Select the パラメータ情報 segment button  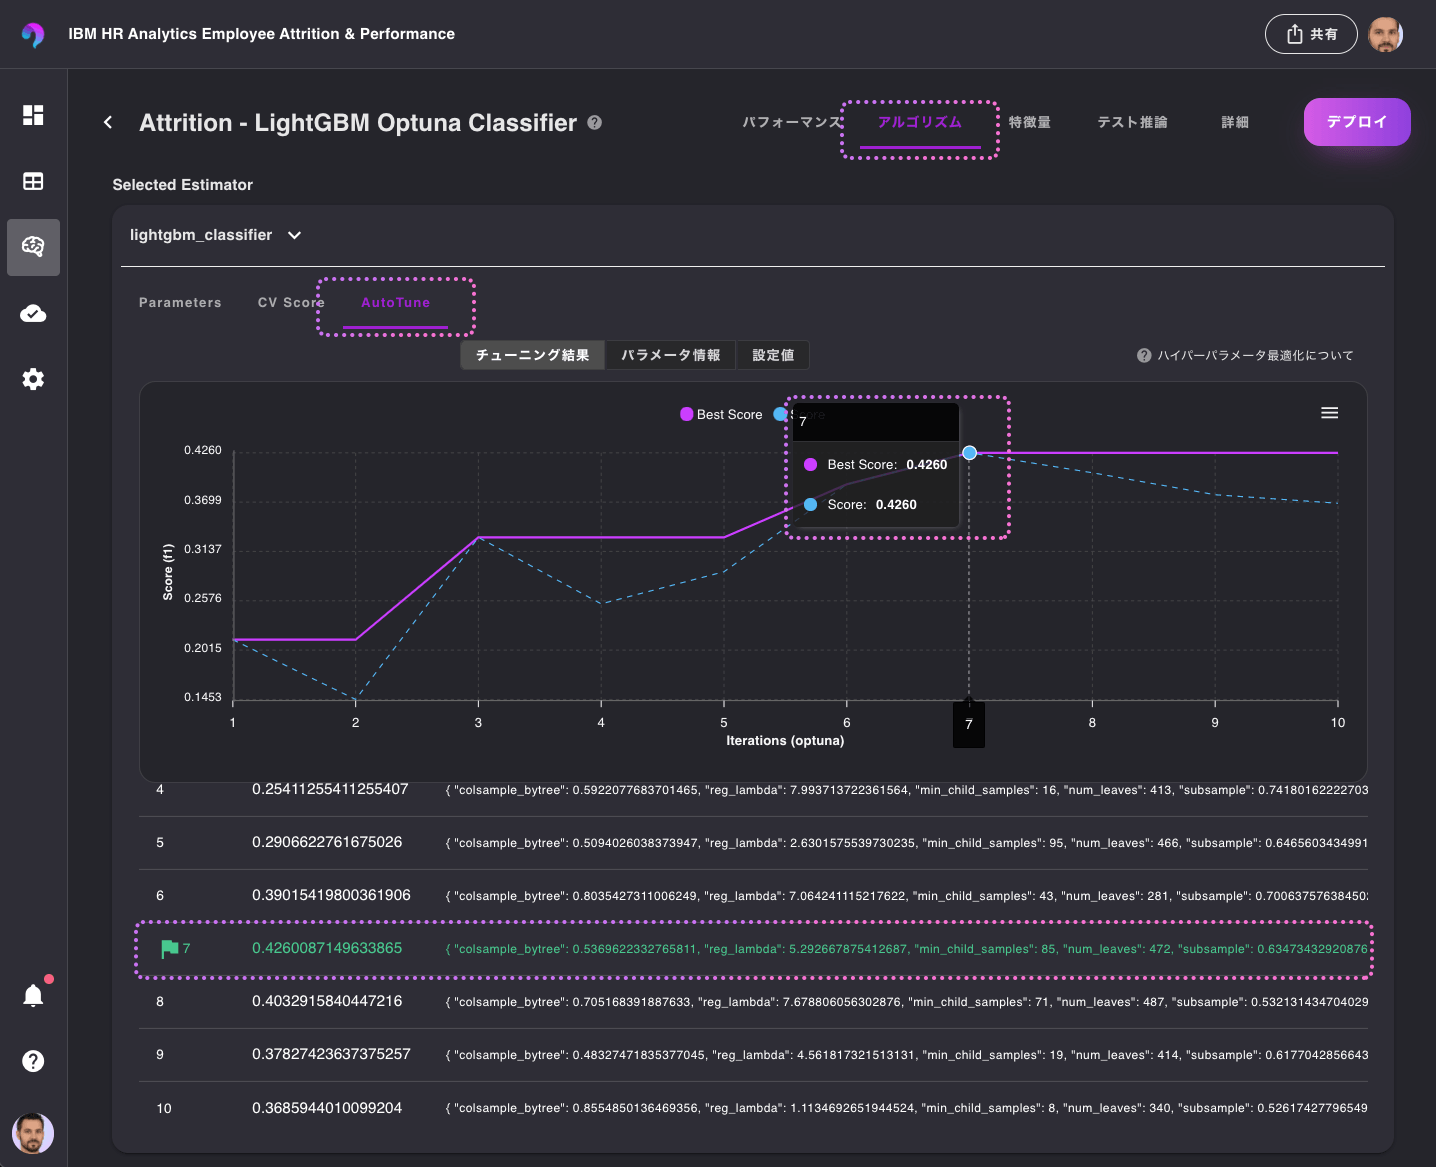point(670,355)
